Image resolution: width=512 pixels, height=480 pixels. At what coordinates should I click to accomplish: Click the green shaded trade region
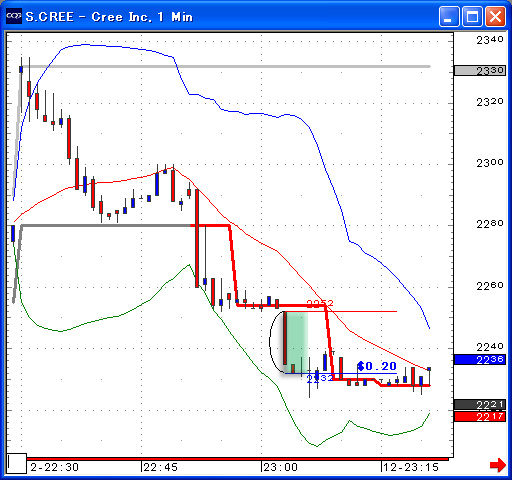pos(297,342)
